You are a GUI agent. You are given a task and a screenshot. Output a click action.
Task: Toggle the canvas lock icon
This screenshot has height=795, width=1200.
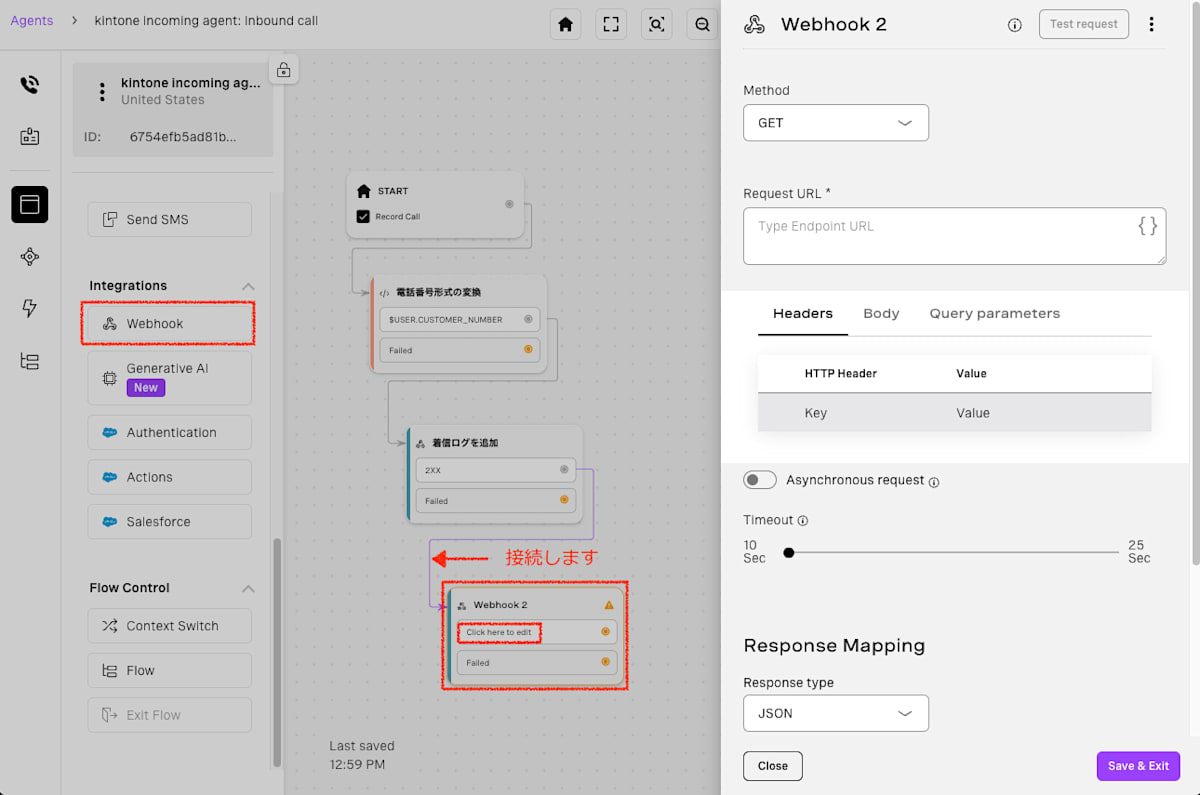coord(284,70)
